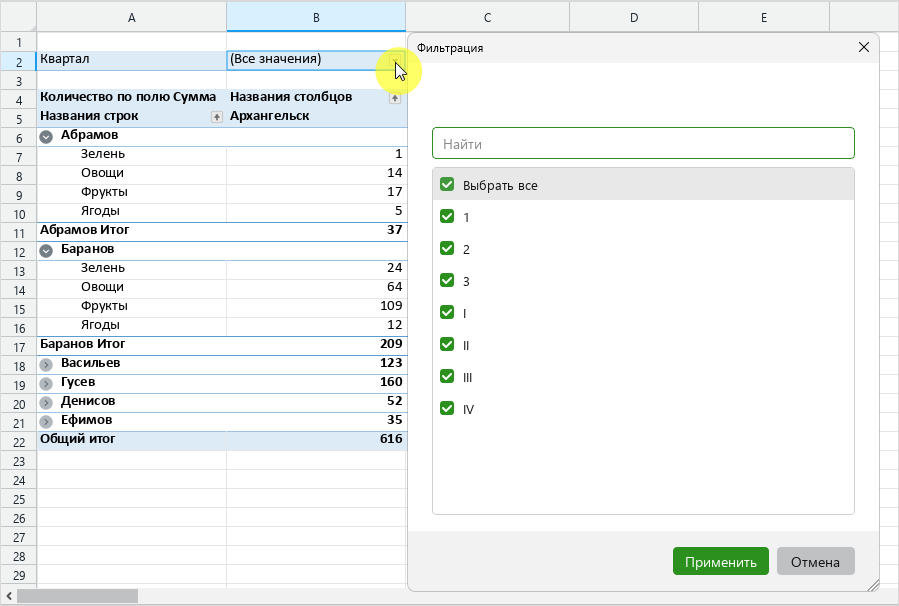This screenshot has height=606, width=899.
Task: Expand the Васильев group
Action: 46,365
